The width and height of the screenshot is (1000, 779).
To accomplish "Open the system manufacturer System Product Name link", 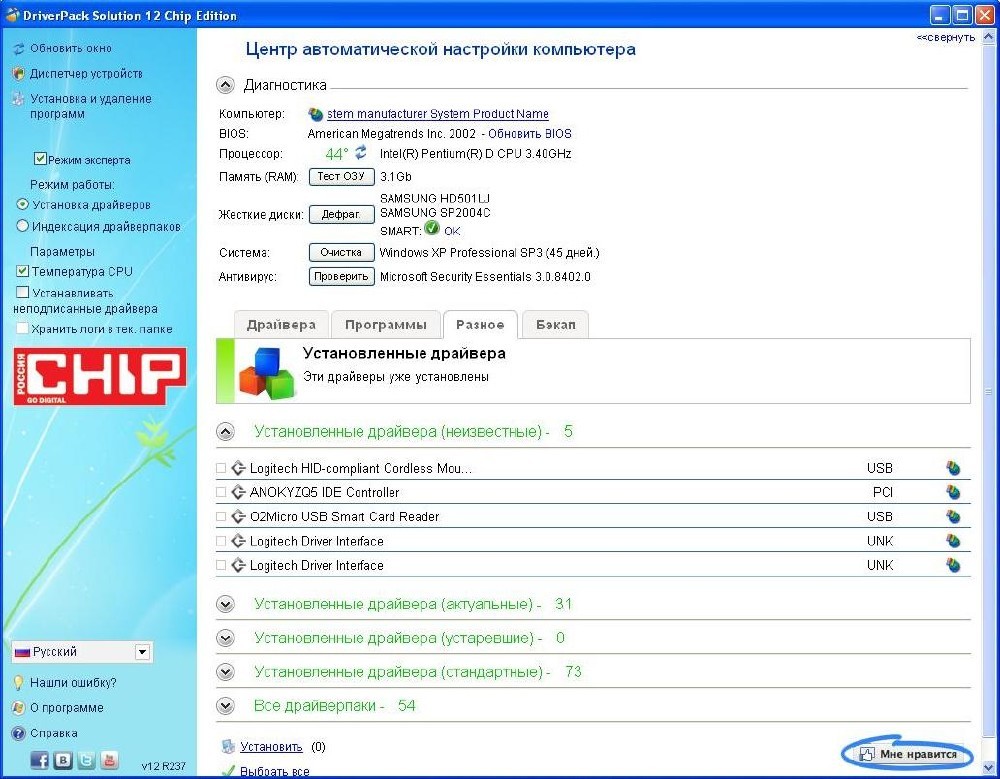I will pos(438,114).
